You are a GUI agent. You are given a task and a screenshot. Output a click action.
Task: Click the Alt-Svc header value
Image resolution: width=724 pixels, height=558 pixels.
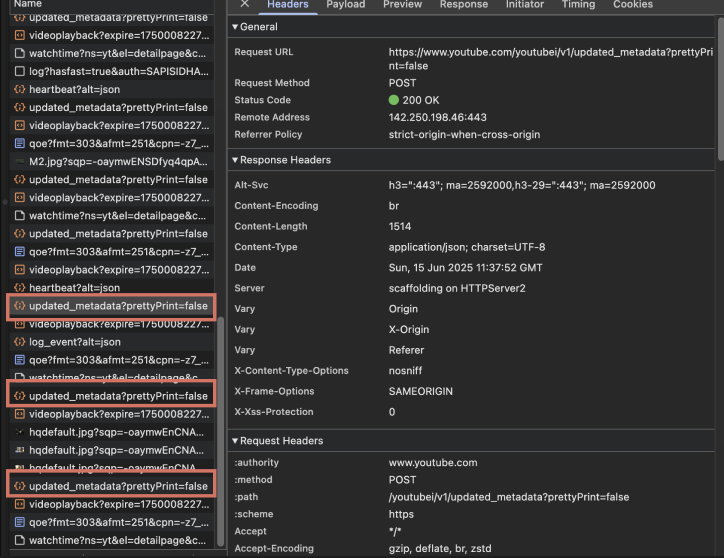tap(522, 185)
